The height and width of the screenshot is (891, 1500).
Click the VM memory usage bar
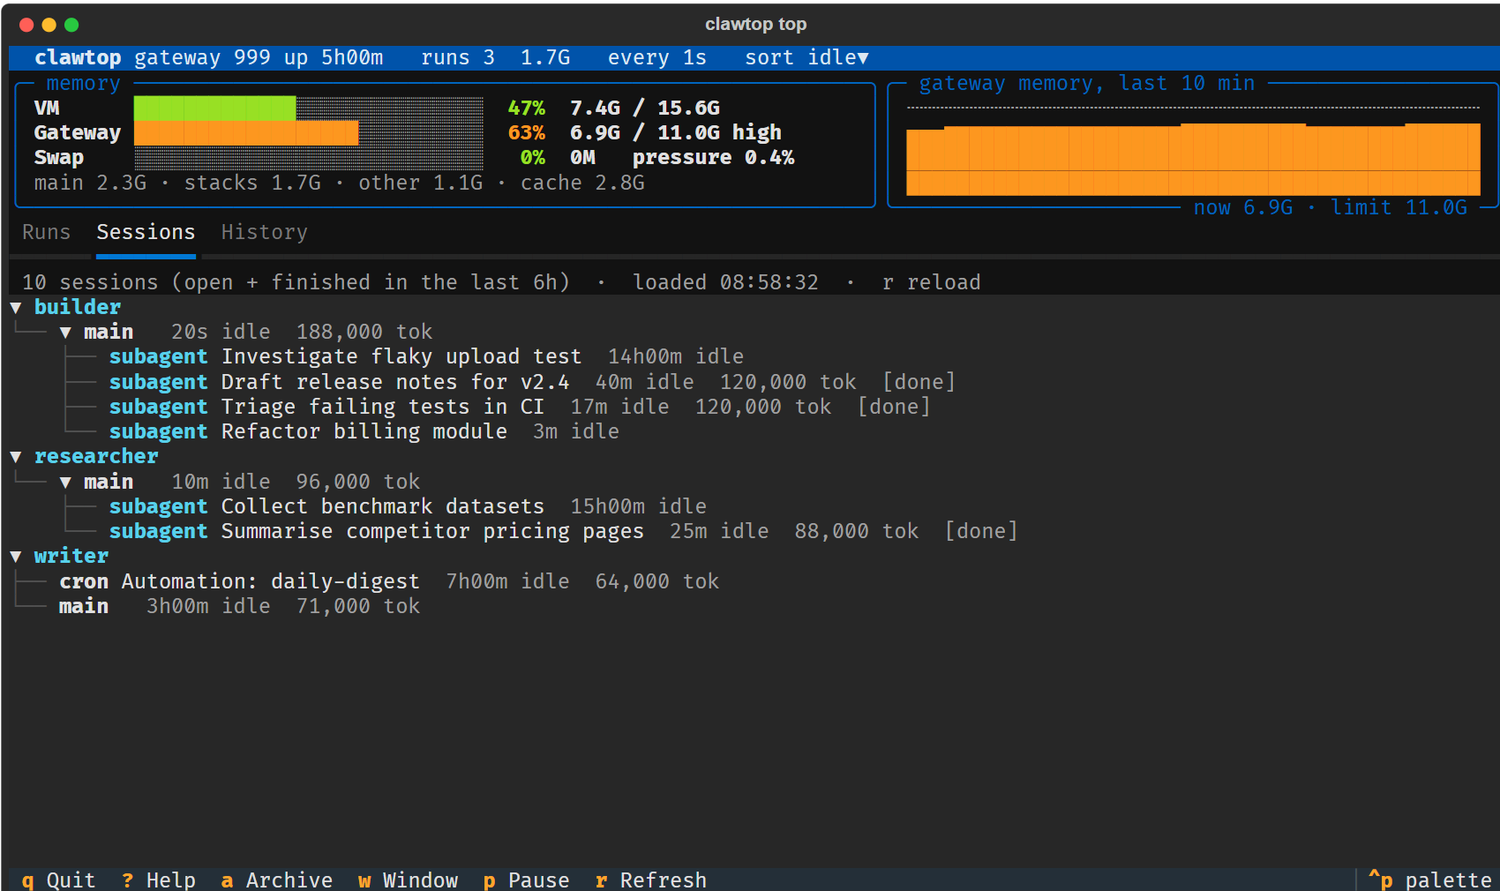click(x=309, y=108)
